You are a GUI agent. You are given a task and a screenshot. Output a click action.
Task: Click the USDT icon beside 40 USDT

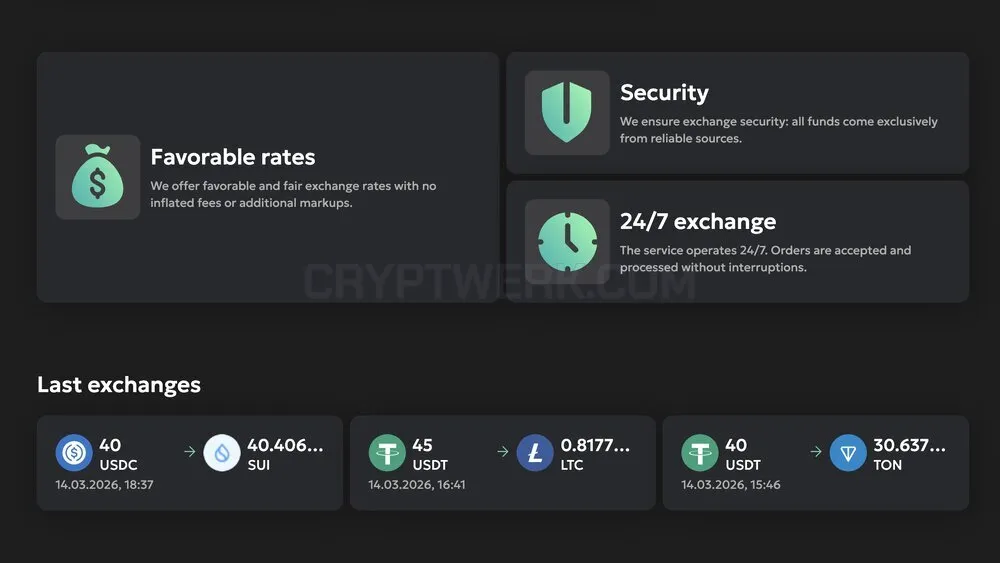700,453
